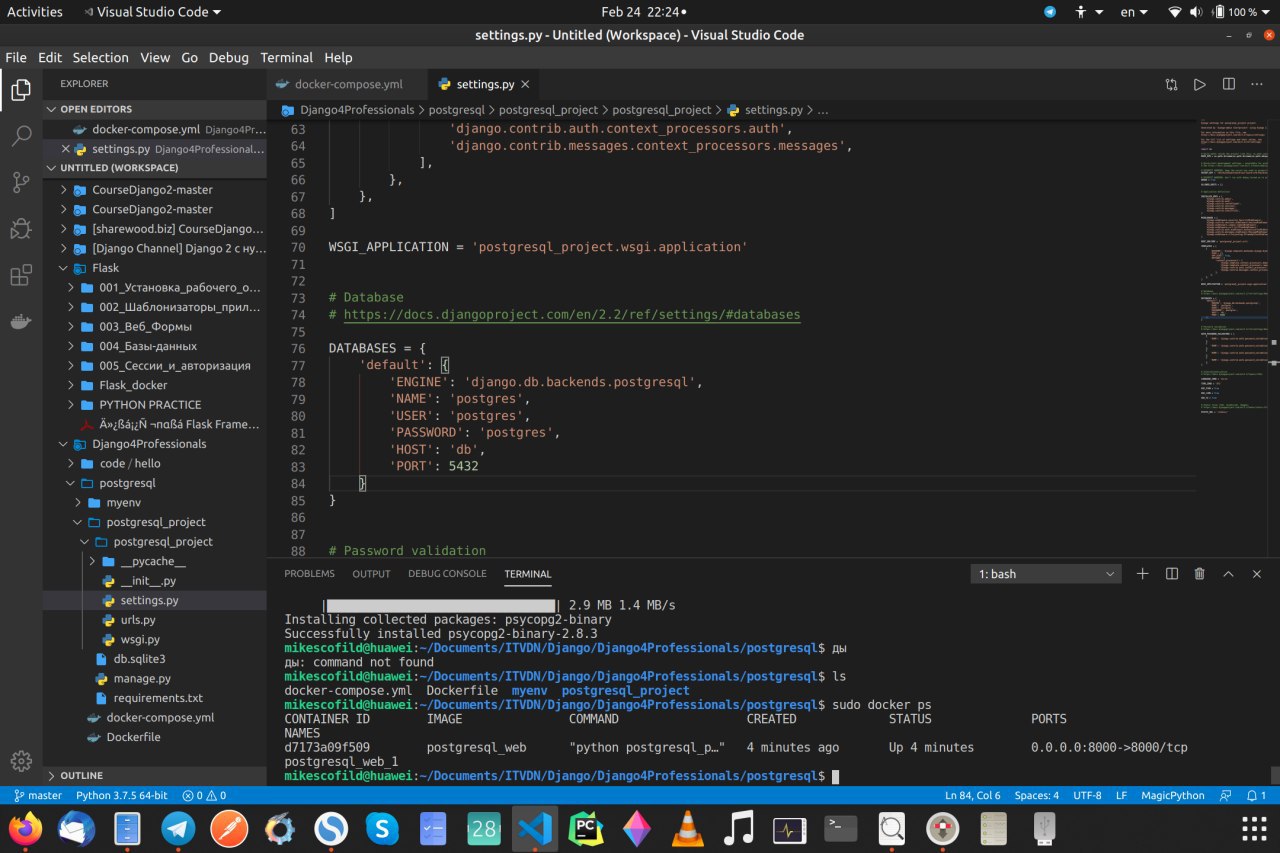This screenshot has width=1280, height=853.
Task: Split the editor to the right
Action: coord(1229,85)
